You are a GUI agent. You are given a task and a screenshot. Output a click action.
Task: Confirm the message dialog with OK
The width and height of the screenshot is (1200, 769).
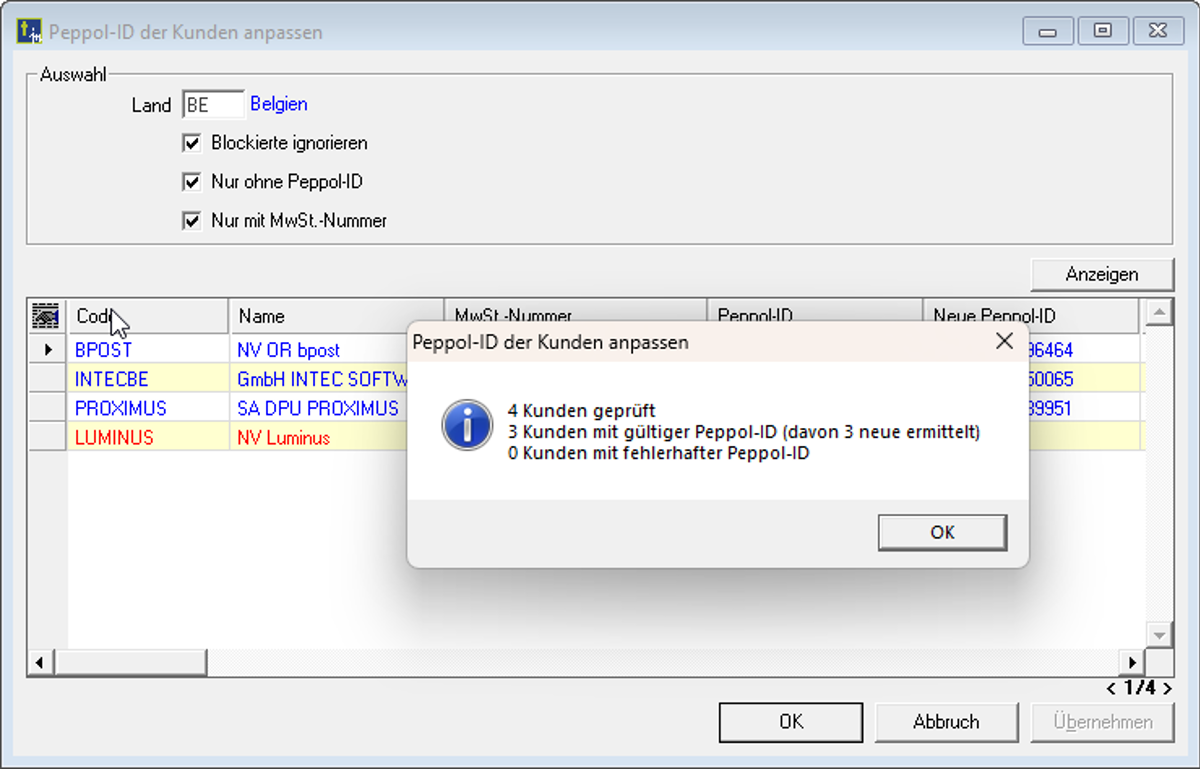942,533
